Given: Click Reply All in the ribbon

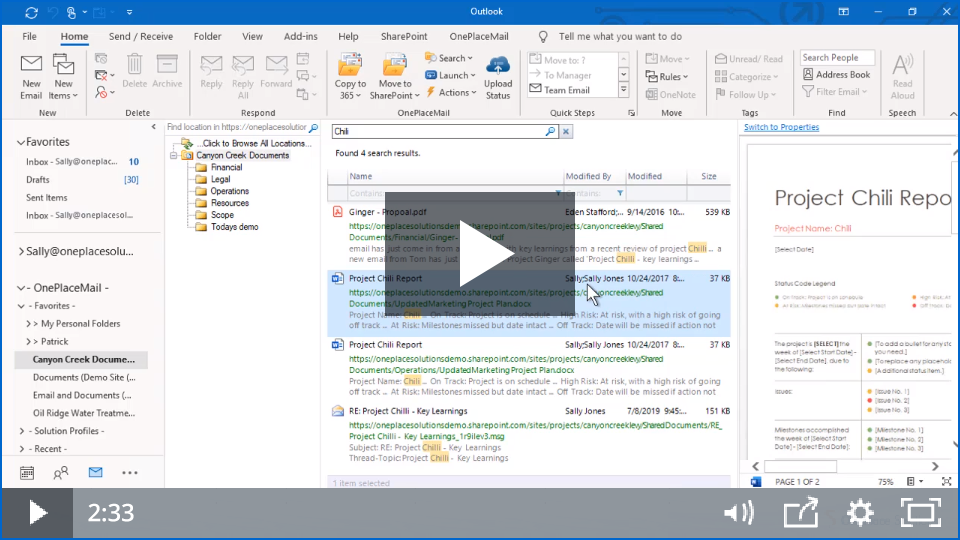Looking at the screenshot, I should [242, 77].
